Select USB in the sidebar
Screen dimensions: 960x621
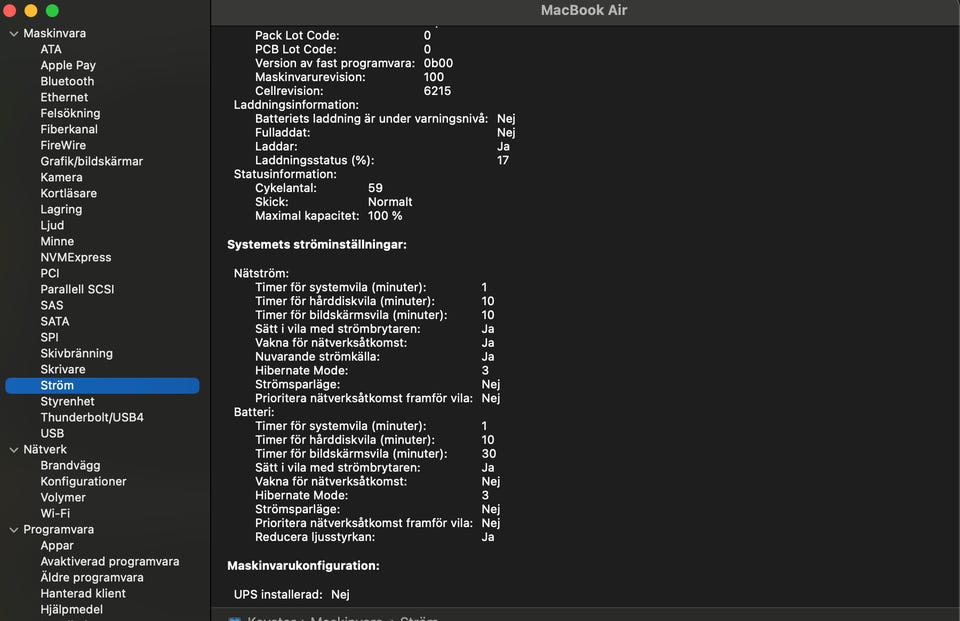(x=52, y=433)
